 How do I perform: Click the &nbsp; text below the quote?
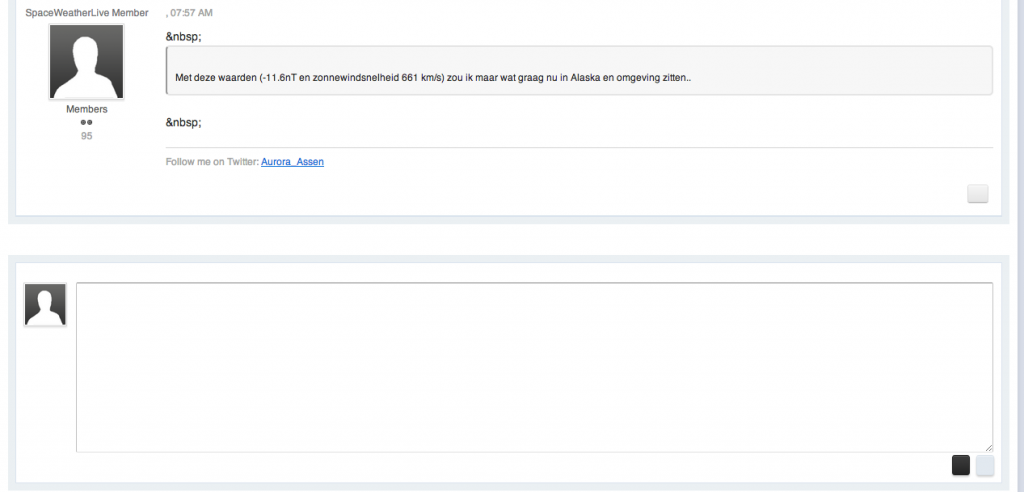183,122
